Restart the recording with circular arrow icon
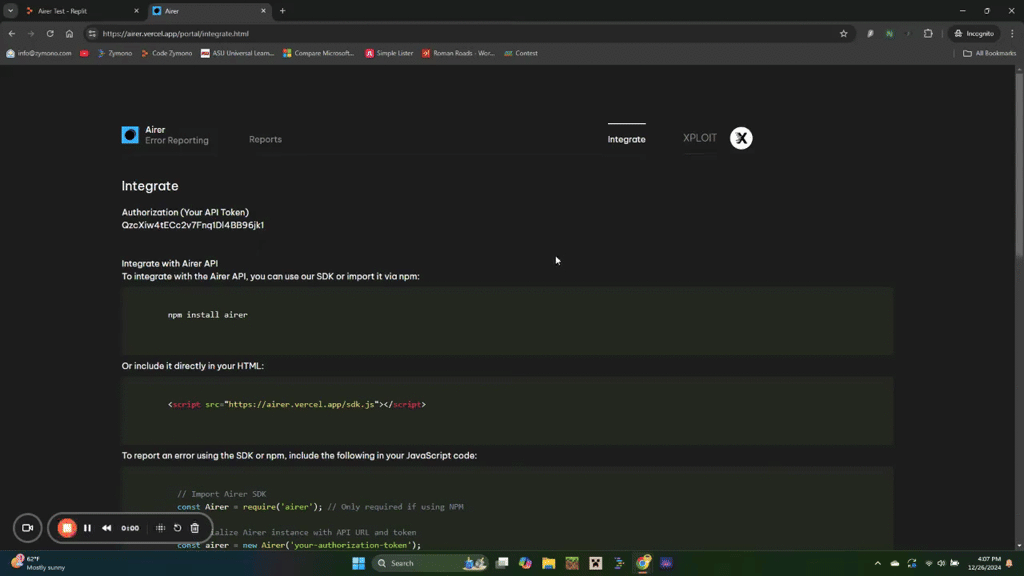Viewport: 1024px width, 576px height. coord(177,528)
